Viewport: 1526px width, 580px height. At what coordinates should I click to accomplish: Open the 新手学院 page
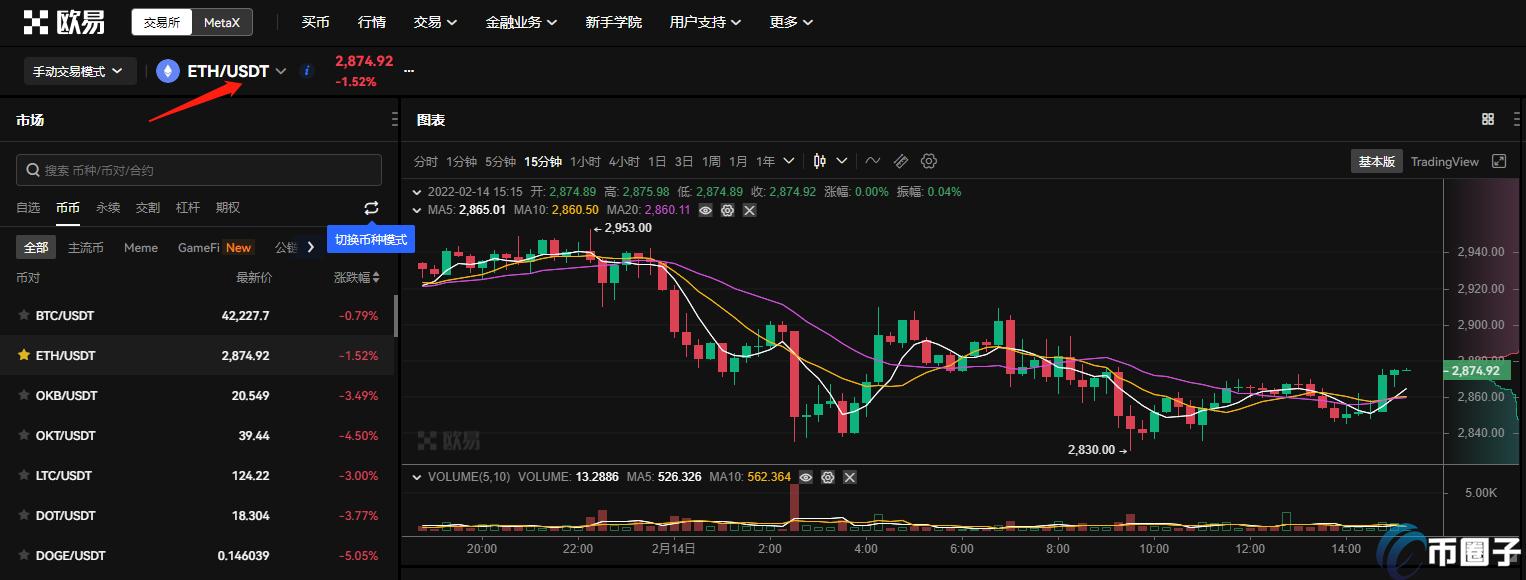pyautogui.click(x=614, y=21)
